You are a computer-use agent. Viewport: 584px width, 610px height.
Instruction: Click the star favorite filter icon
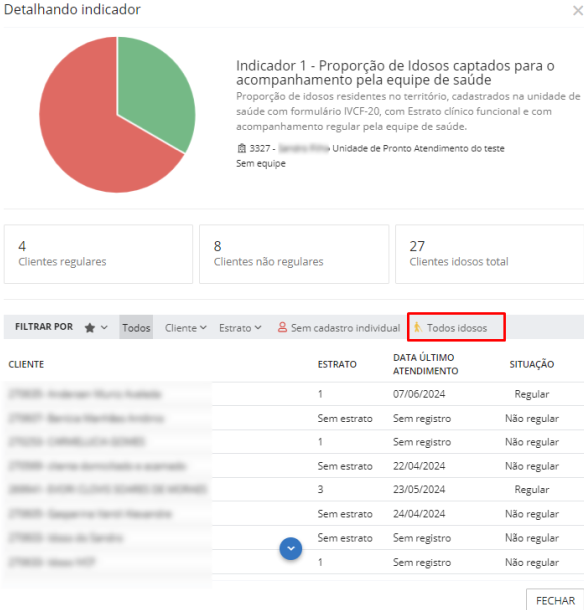pos(89,328)
